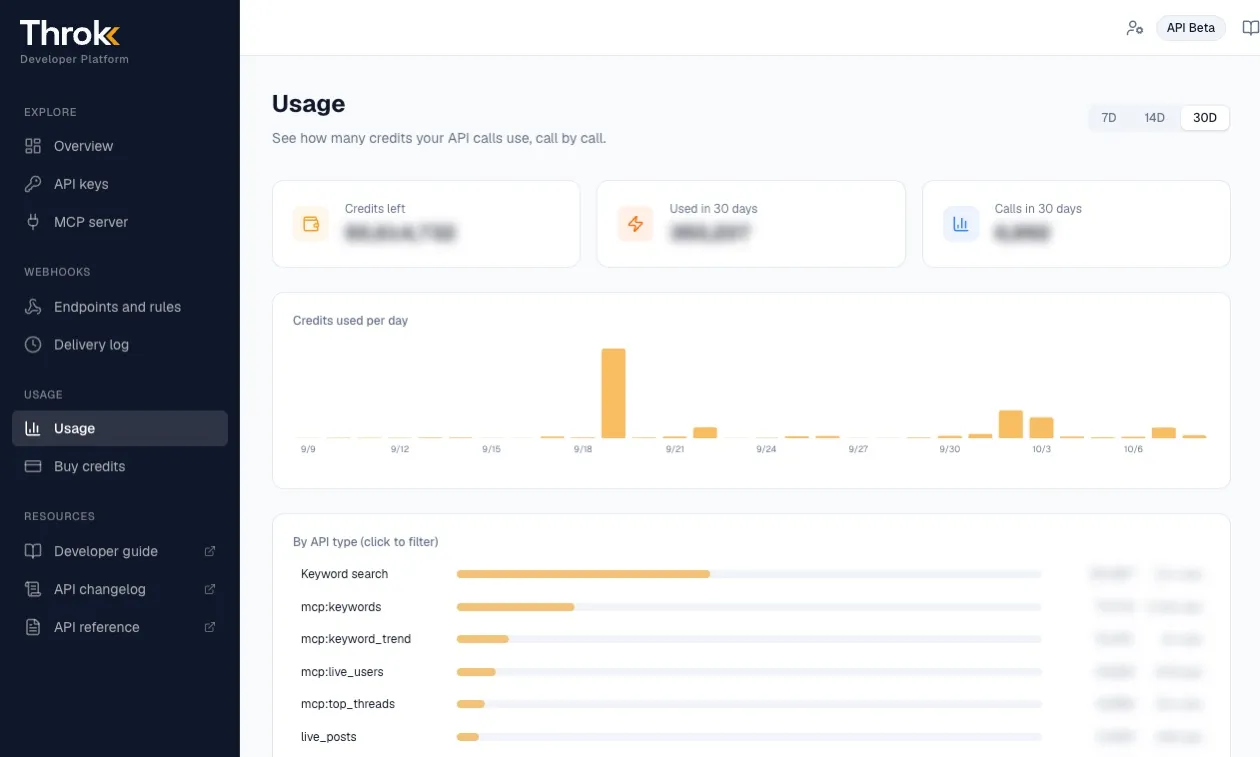
Task: Open the Buy credits page
Action: click(x=120, y=467)
